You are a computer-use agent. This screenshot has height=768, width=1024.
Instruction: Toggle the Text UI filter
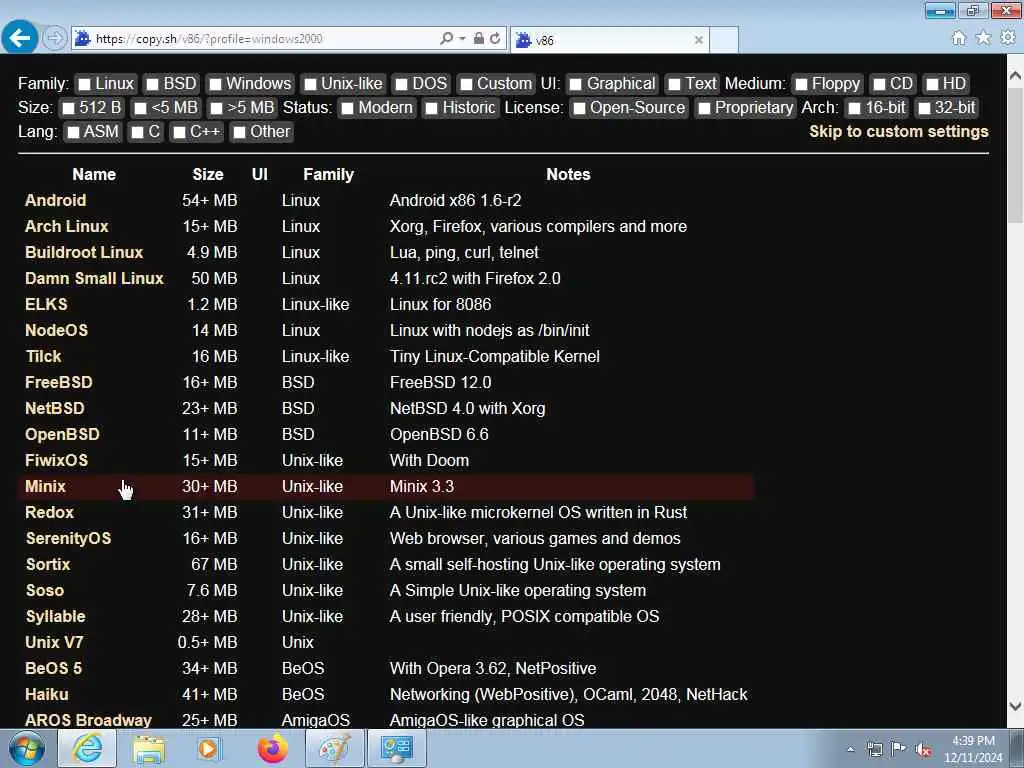[x=675, y=84]
